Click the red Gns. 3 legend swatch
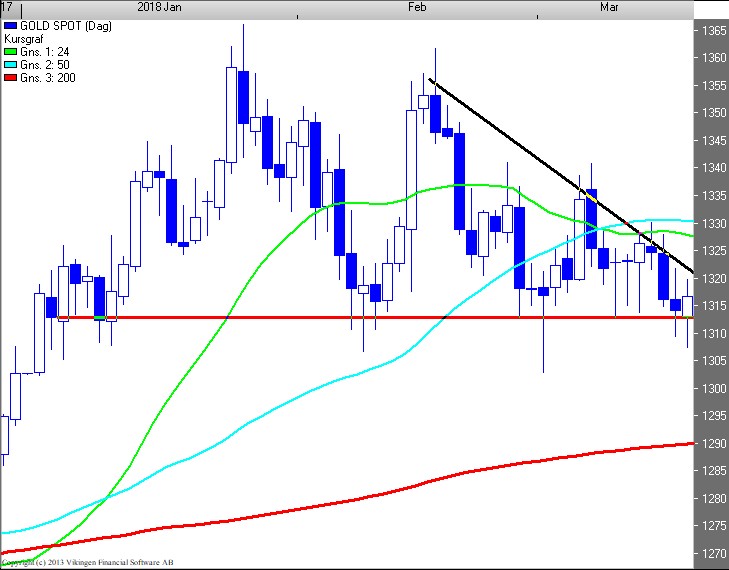Viewport: 729px width, 570px height. point(11,77)
